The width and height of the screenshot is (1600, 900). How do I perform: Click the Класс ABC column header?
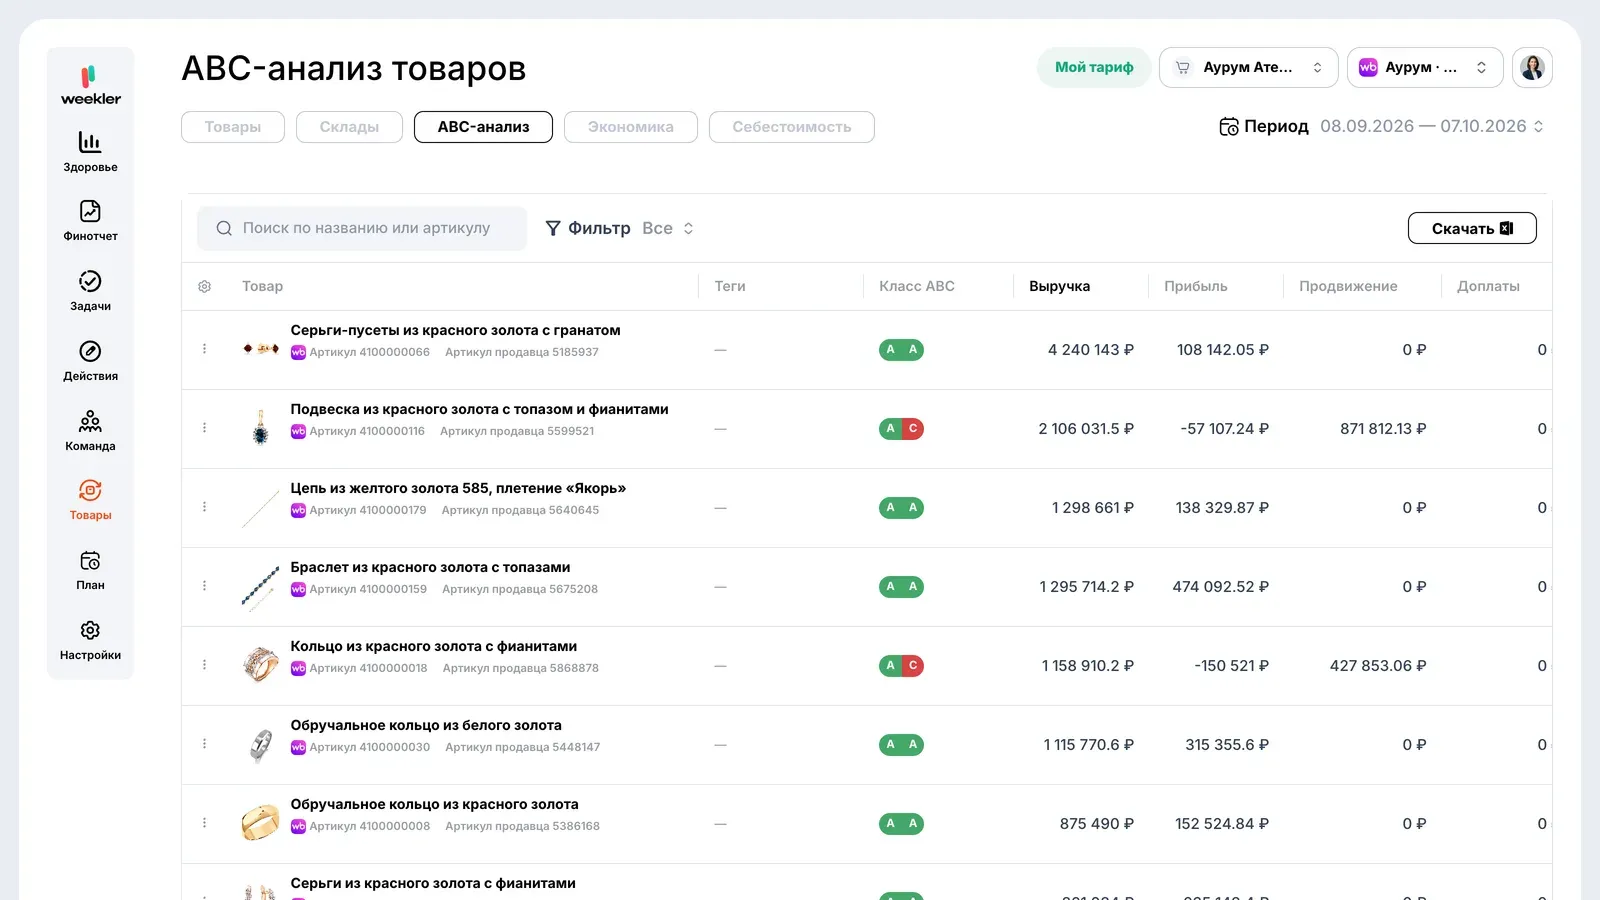click(917, 286)
